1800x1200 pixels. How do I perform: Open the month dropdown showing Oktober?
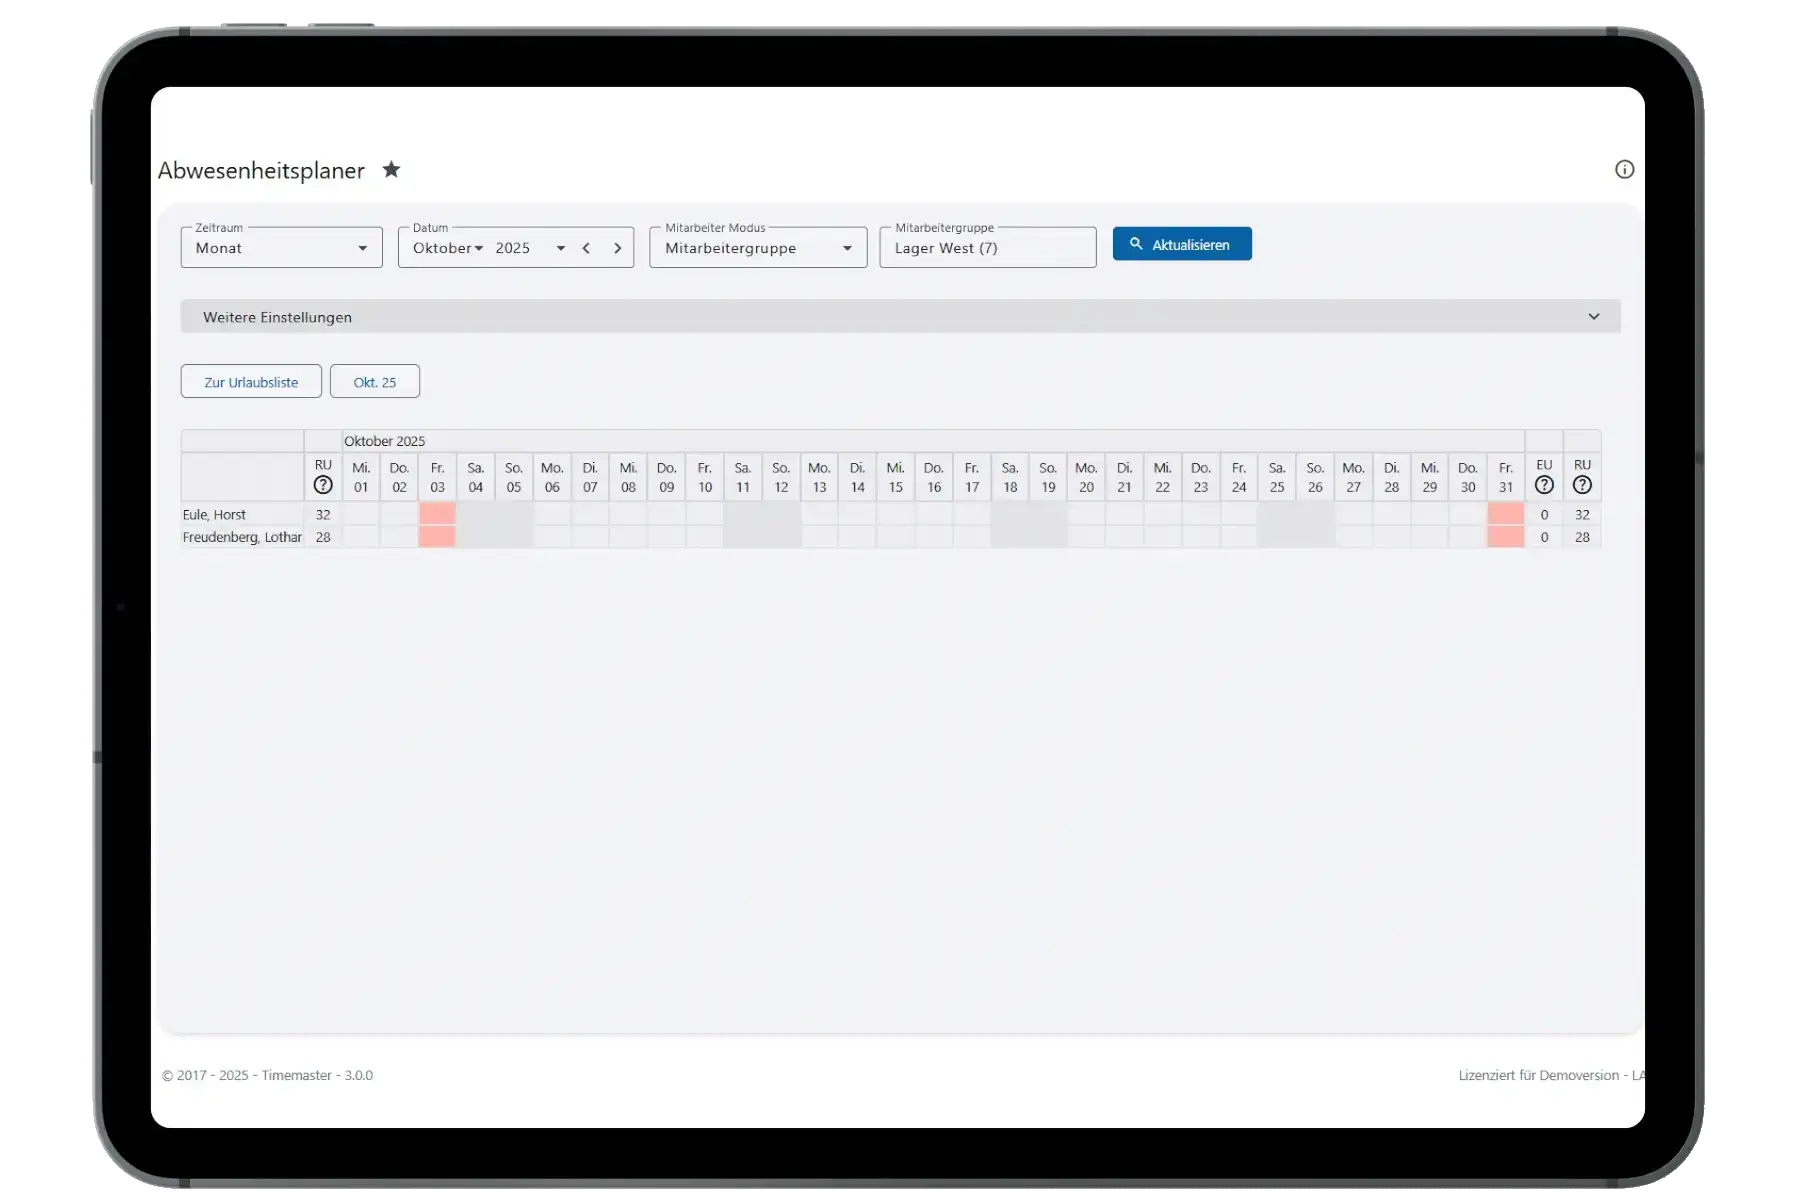pyautogui.click(x=448, y=248)
